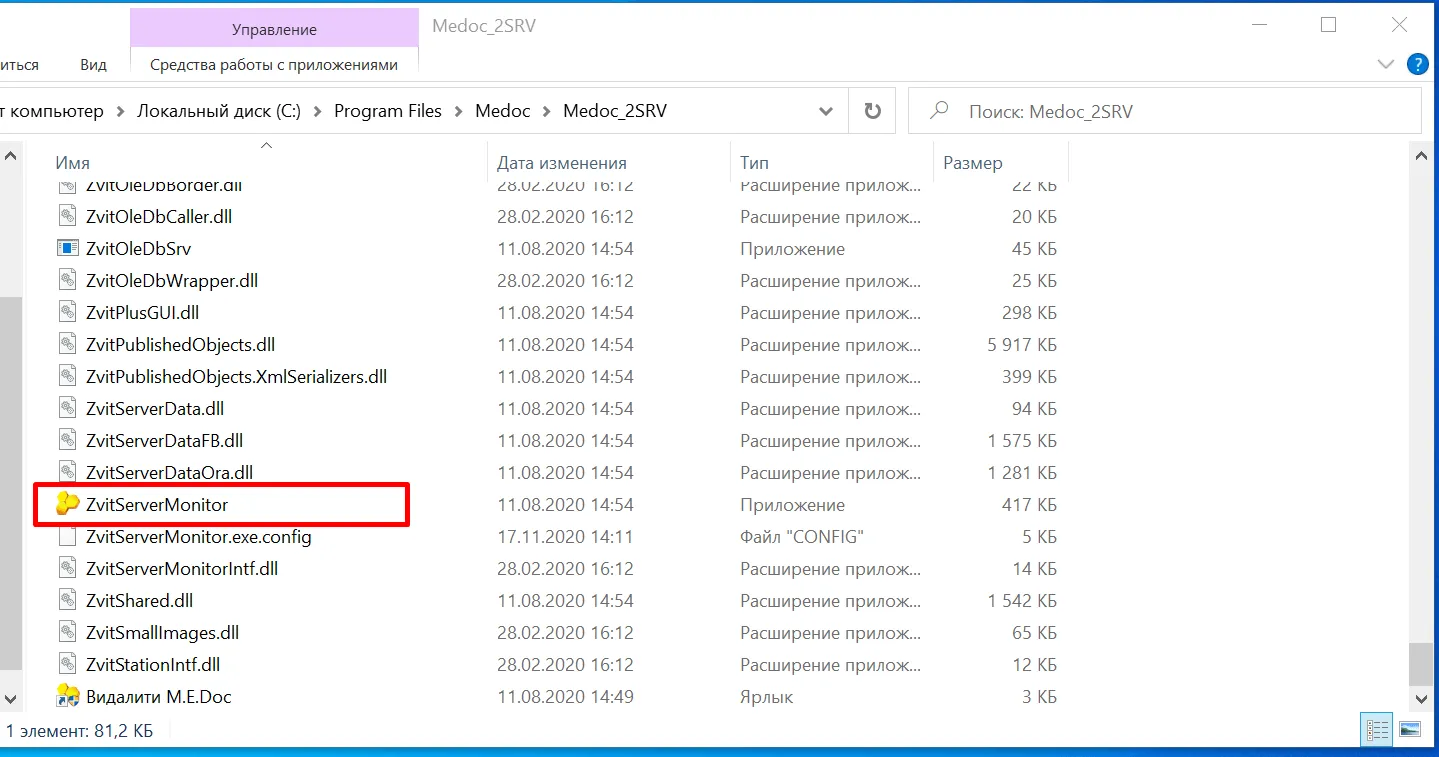Go to Program Files in the address bar
The width and height of the screenshot is (1439, 757).
pyautogui.click(x=388, y=111)
